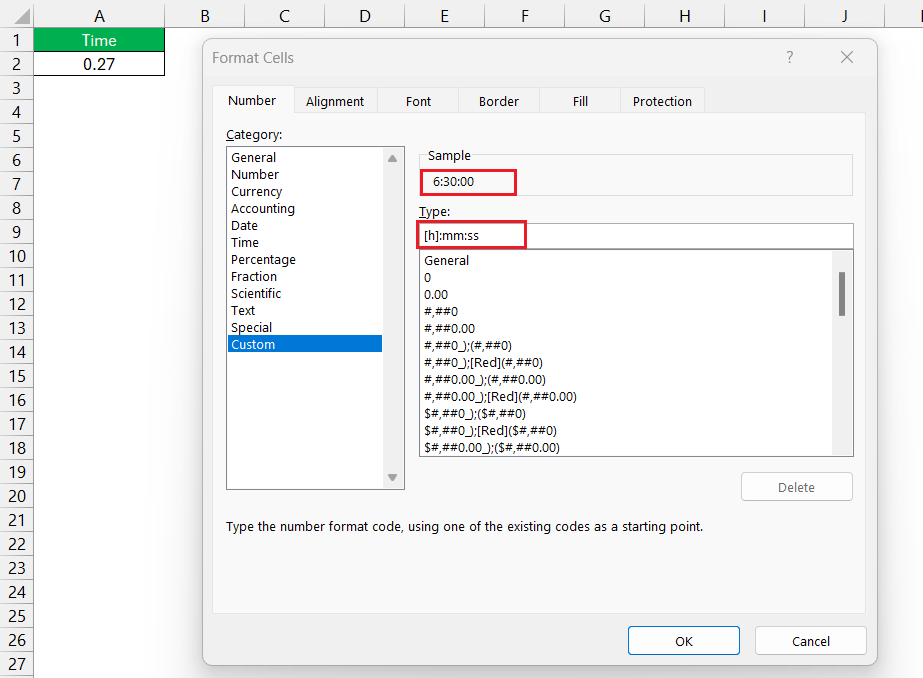Choose General in Type list

click(x=626, y=260)
